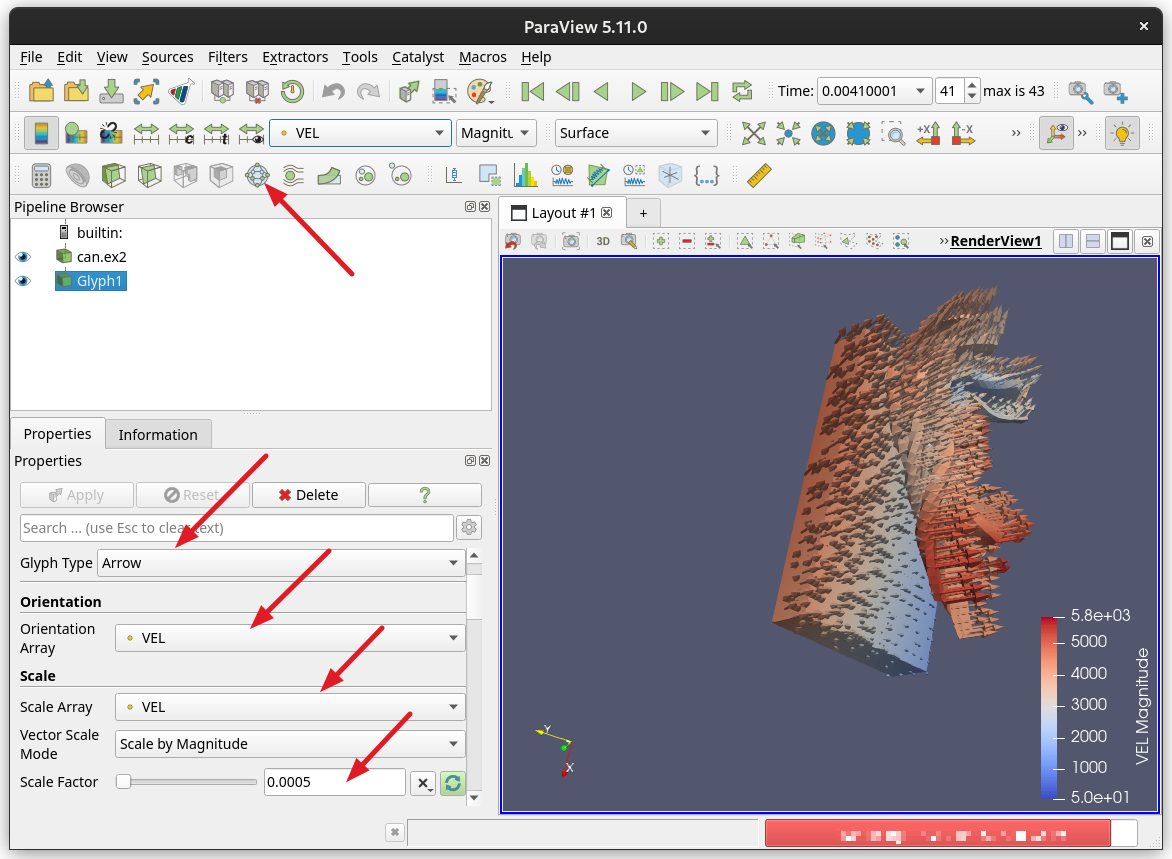The image size is (1172, 859).
Task: Click the Python shell braces icon
Action: tap(706, 176)
